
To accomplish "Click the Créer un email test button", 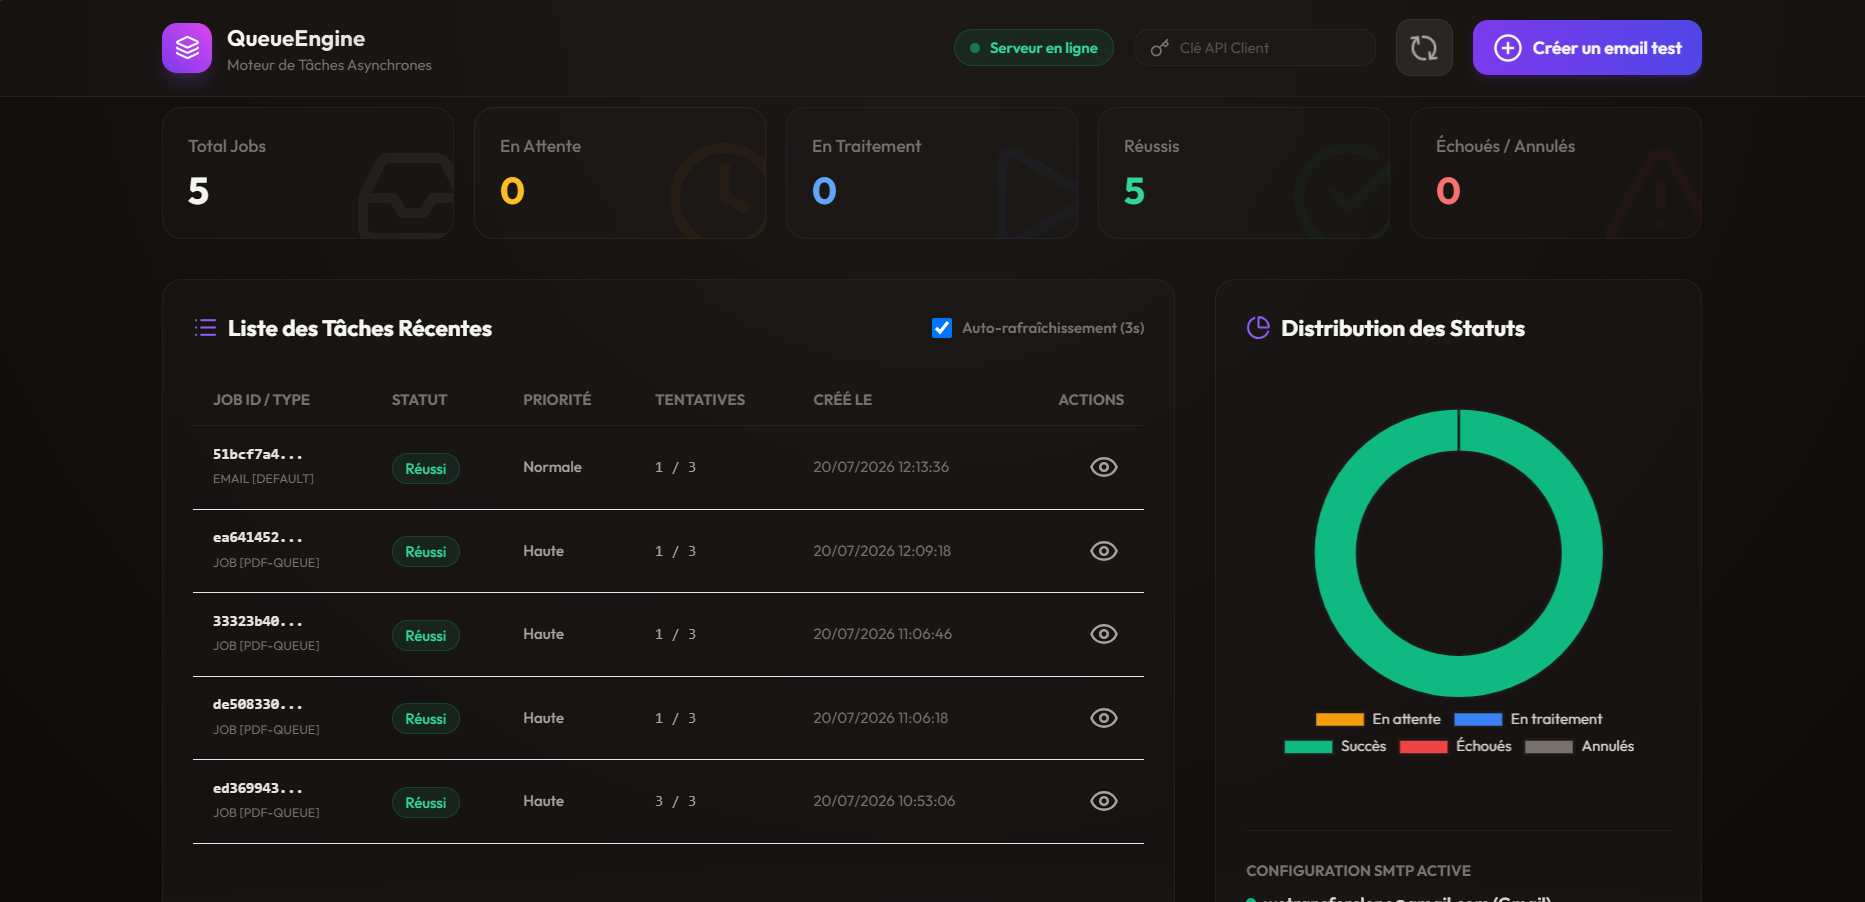I will click(x=1587, y=48).
